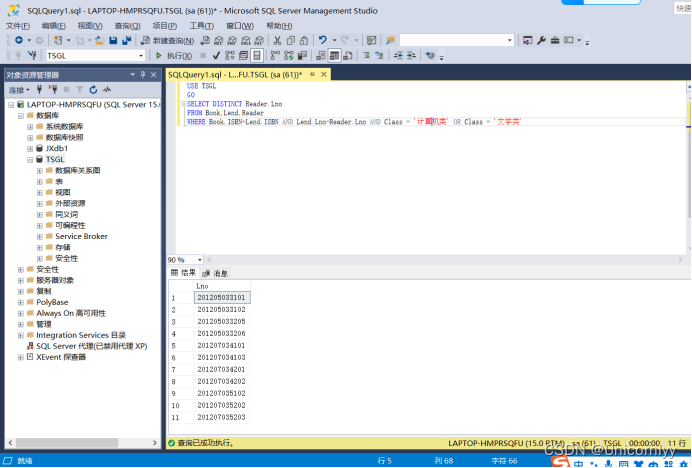Open the 文件(F) menu
This screenshot has height=468, width=692.
[x=18, y=26]
